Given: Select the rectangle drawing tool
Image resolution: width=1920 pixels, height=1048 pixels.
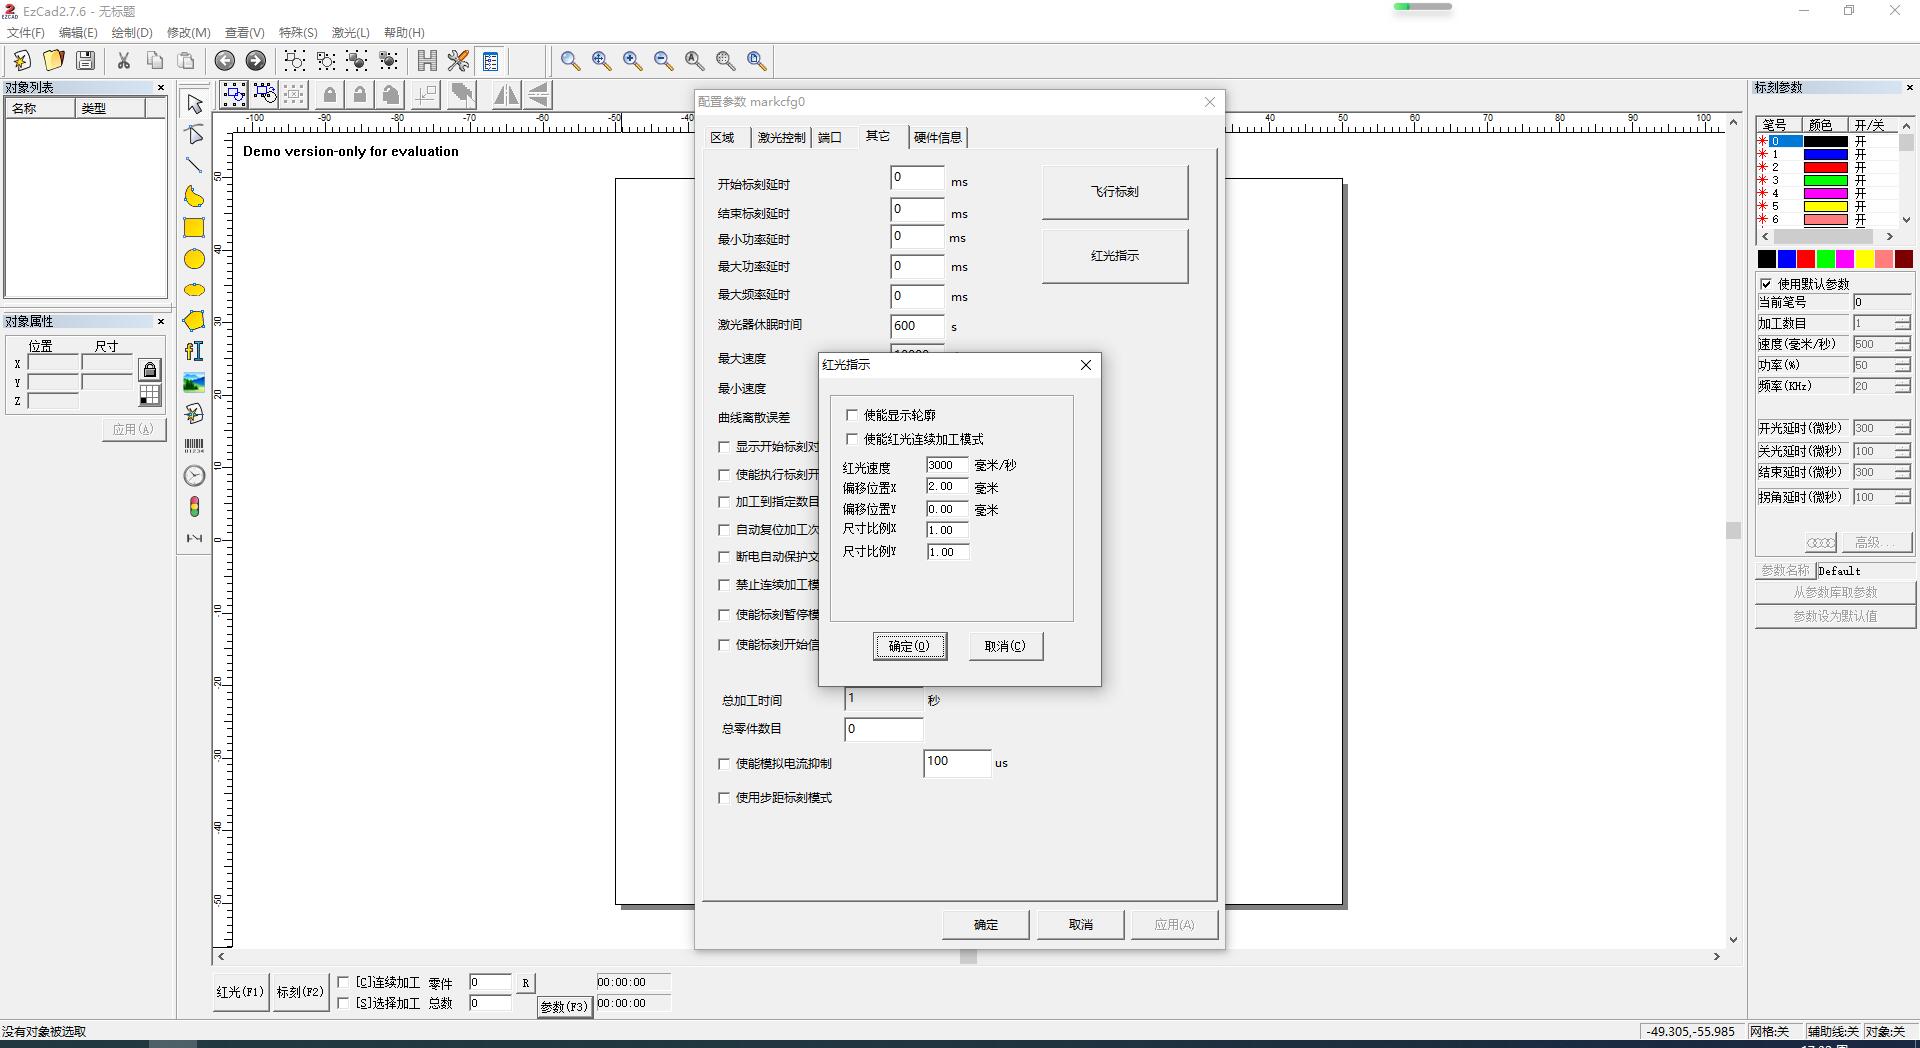Looking at the screenshot, I should (x=194, y=228).
